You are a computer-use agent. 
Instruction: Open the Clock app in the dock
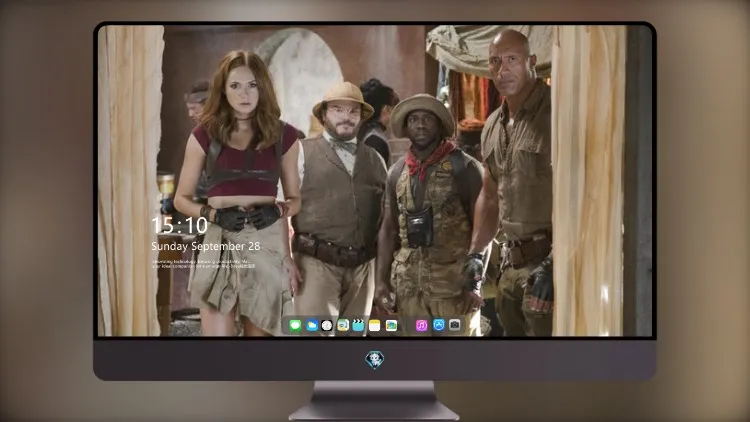point(327,325)
